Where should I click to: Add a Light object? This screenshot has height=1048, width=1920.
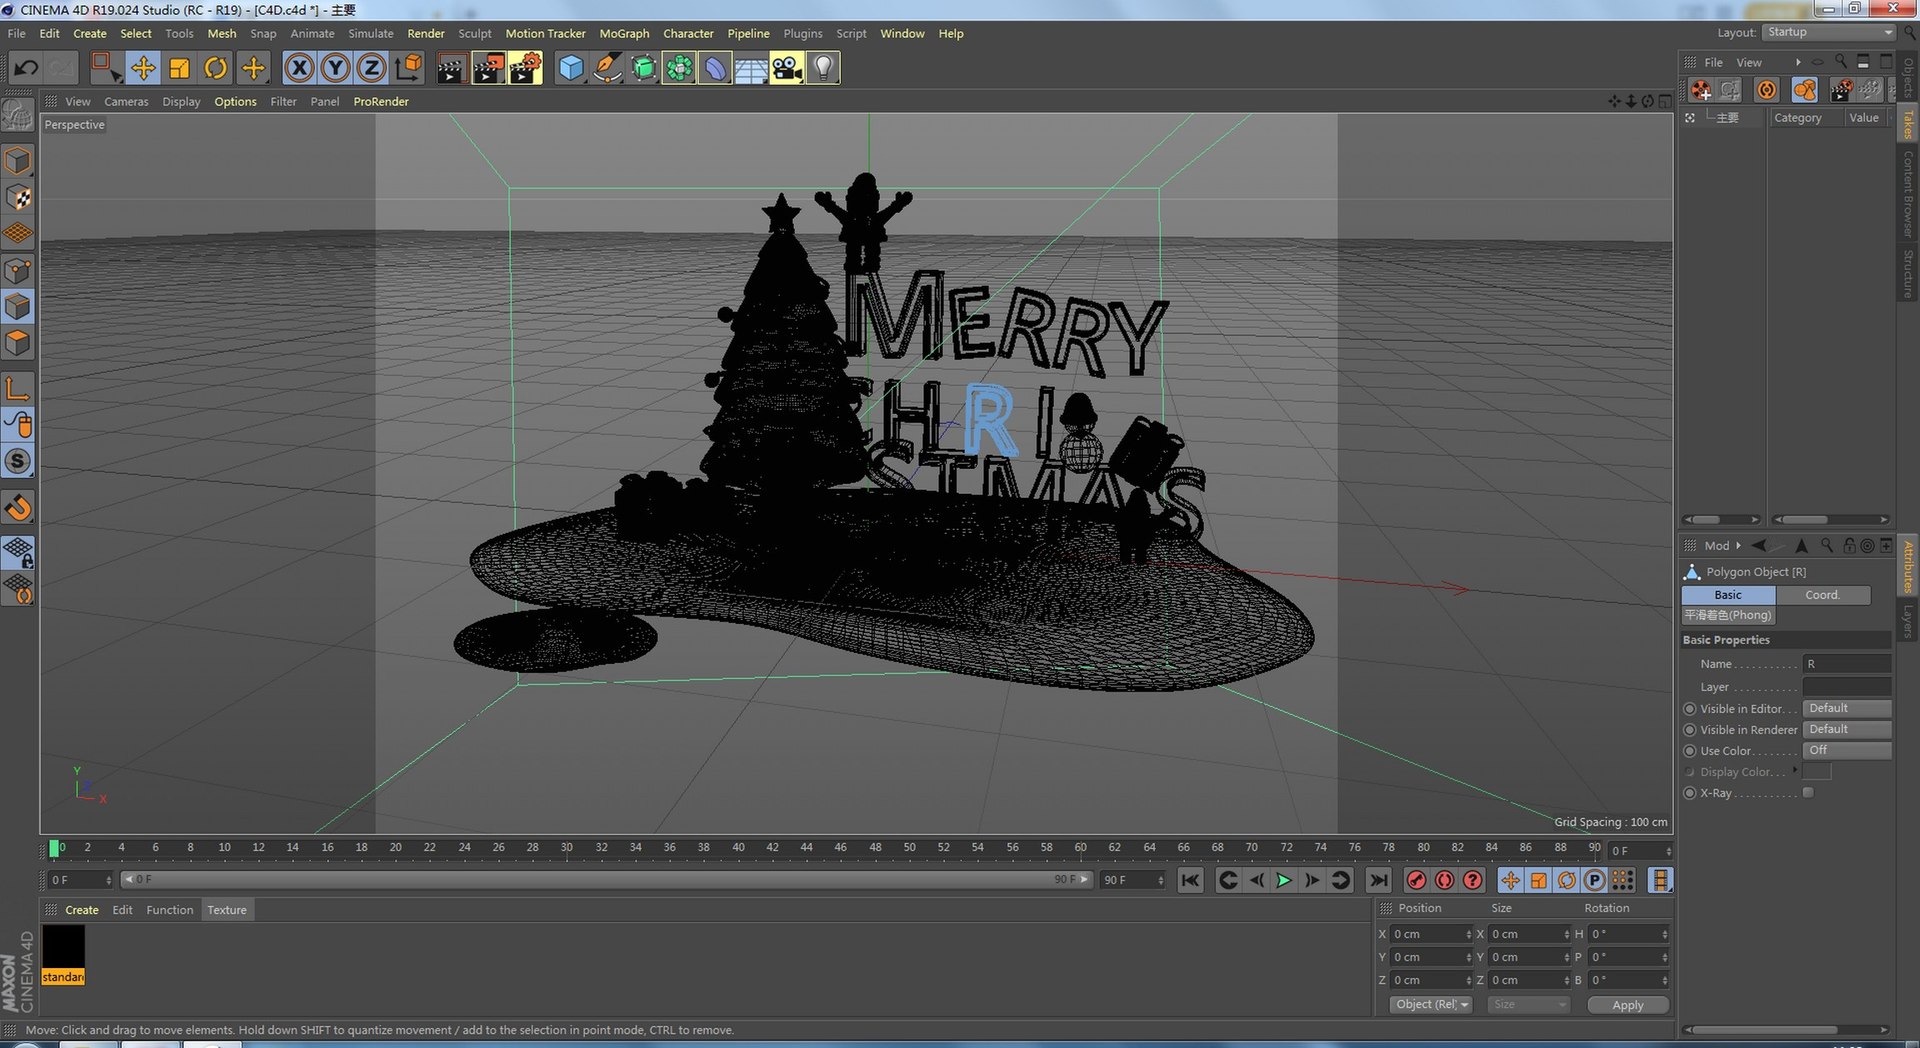tap(823, 68)
